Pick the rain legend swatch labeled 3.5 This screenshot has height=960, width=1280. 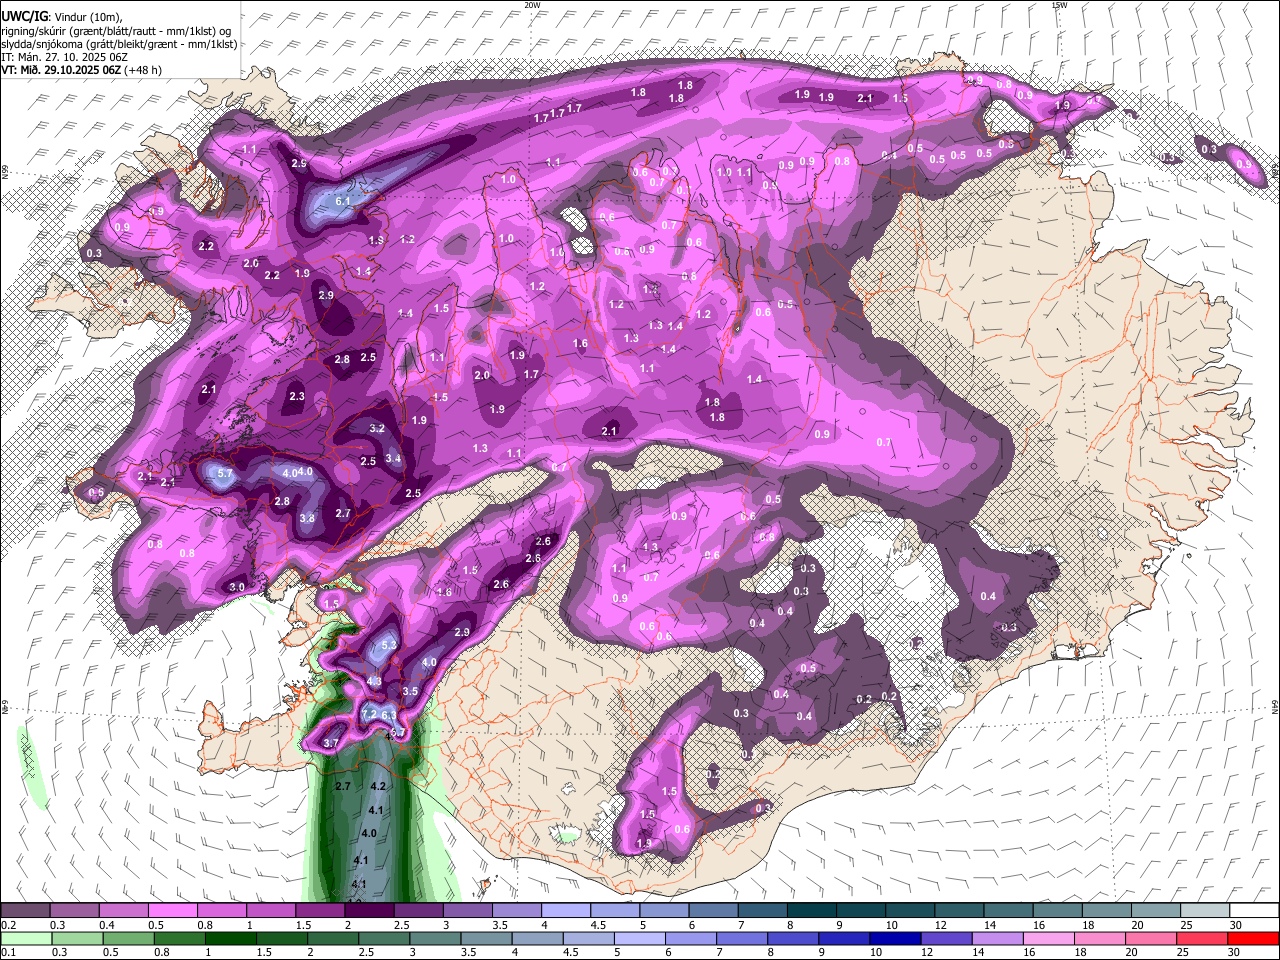tap(486, 938)
